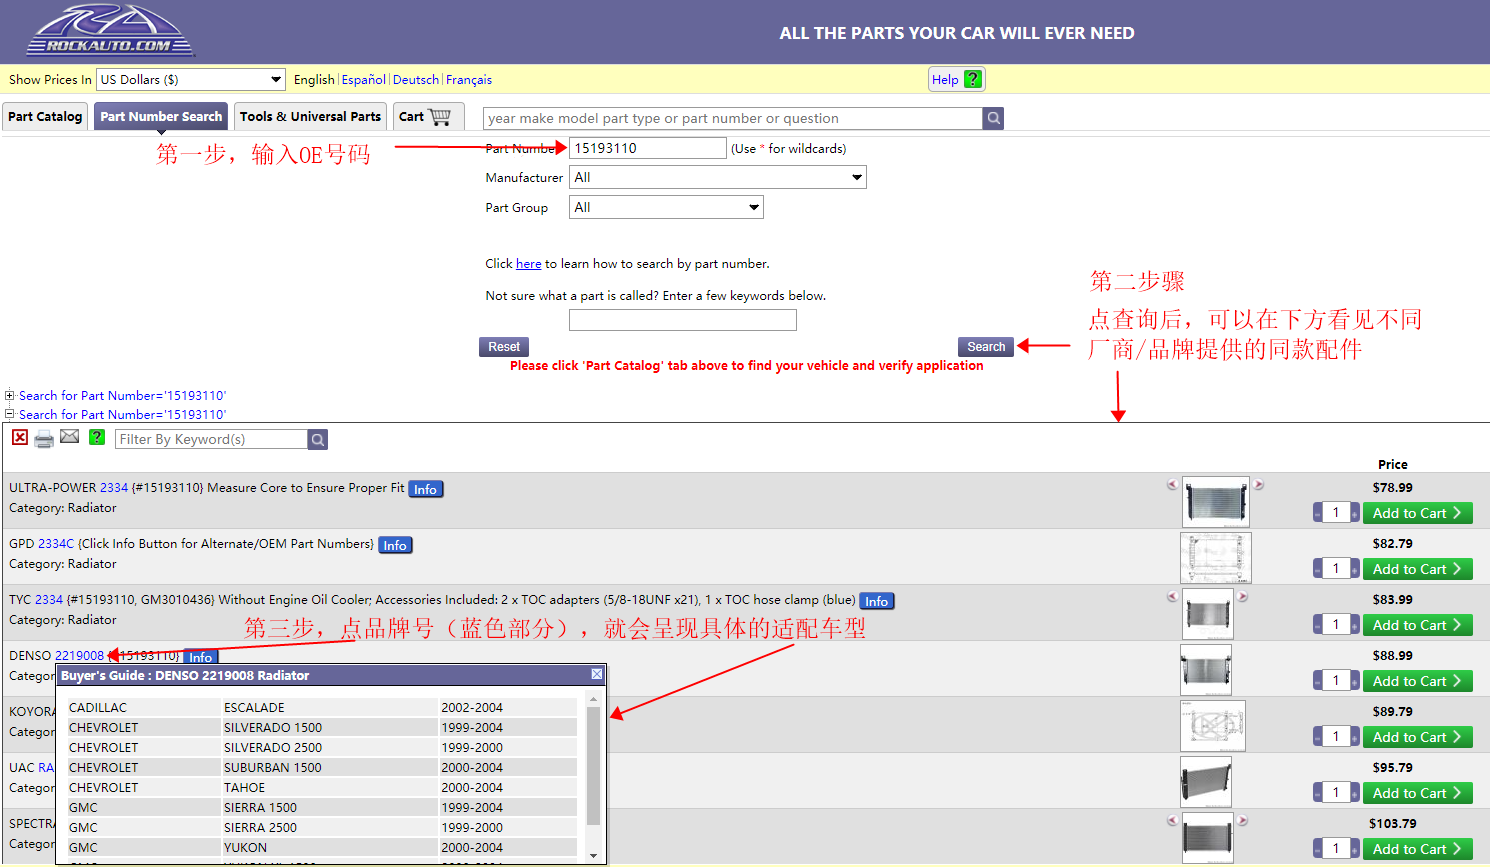Screen dimensions: 1490x867
Task: Add $78.99 ULTRA-POWER radiator to cart
Action: tap(1417, 513)
